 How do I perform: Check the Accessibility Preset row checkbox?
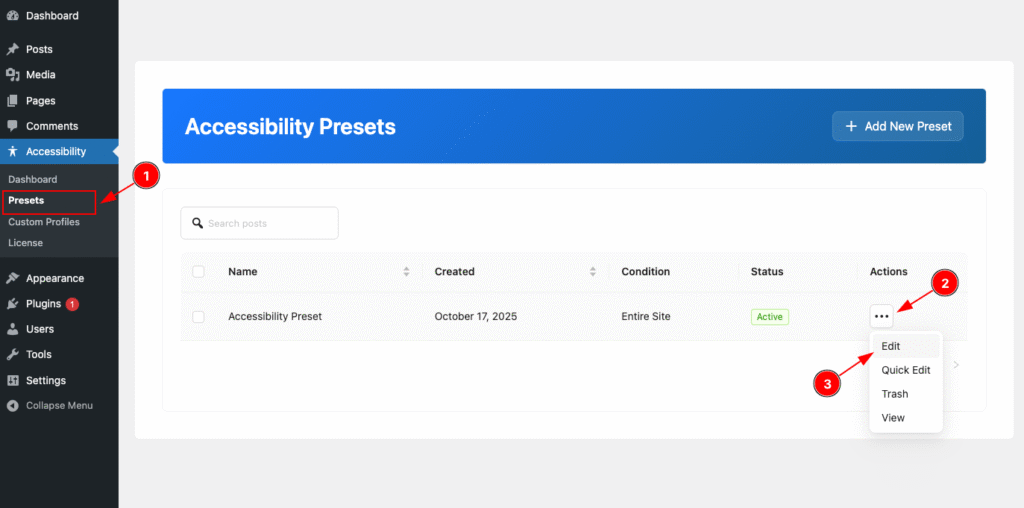pyautogui.click(x=198, y=317)
